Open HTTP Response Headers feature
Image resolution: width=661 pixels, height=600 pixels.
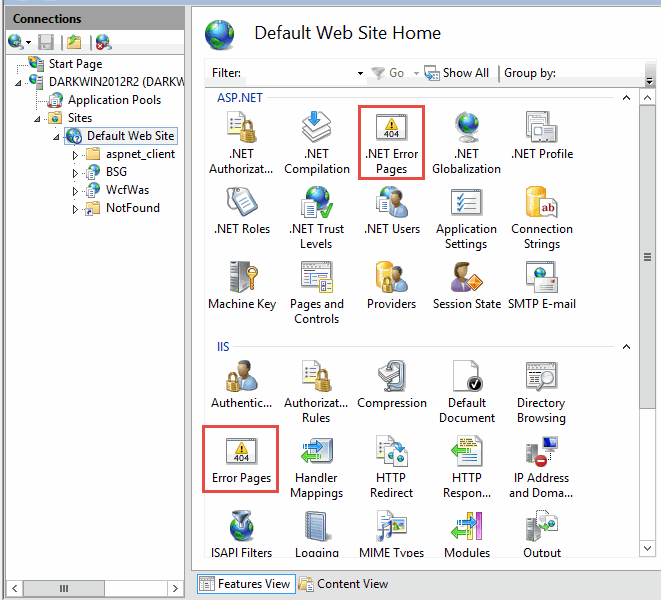(x=467, y=466)
